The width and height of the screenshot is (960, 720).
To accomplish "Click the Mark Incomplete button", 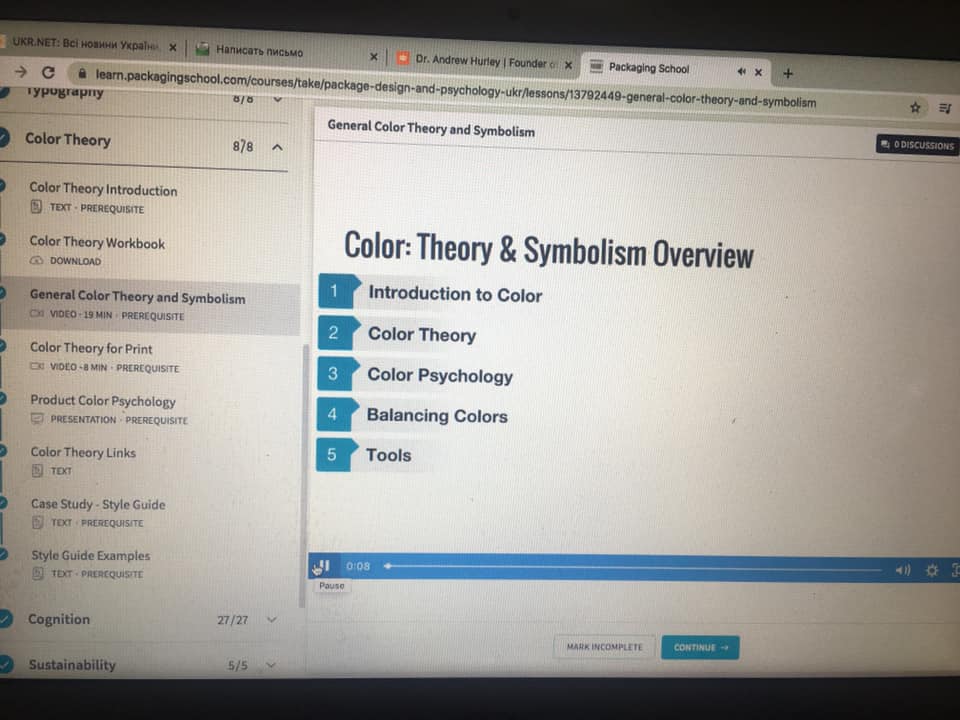I will pyautogui.click(x=604, y=647).
